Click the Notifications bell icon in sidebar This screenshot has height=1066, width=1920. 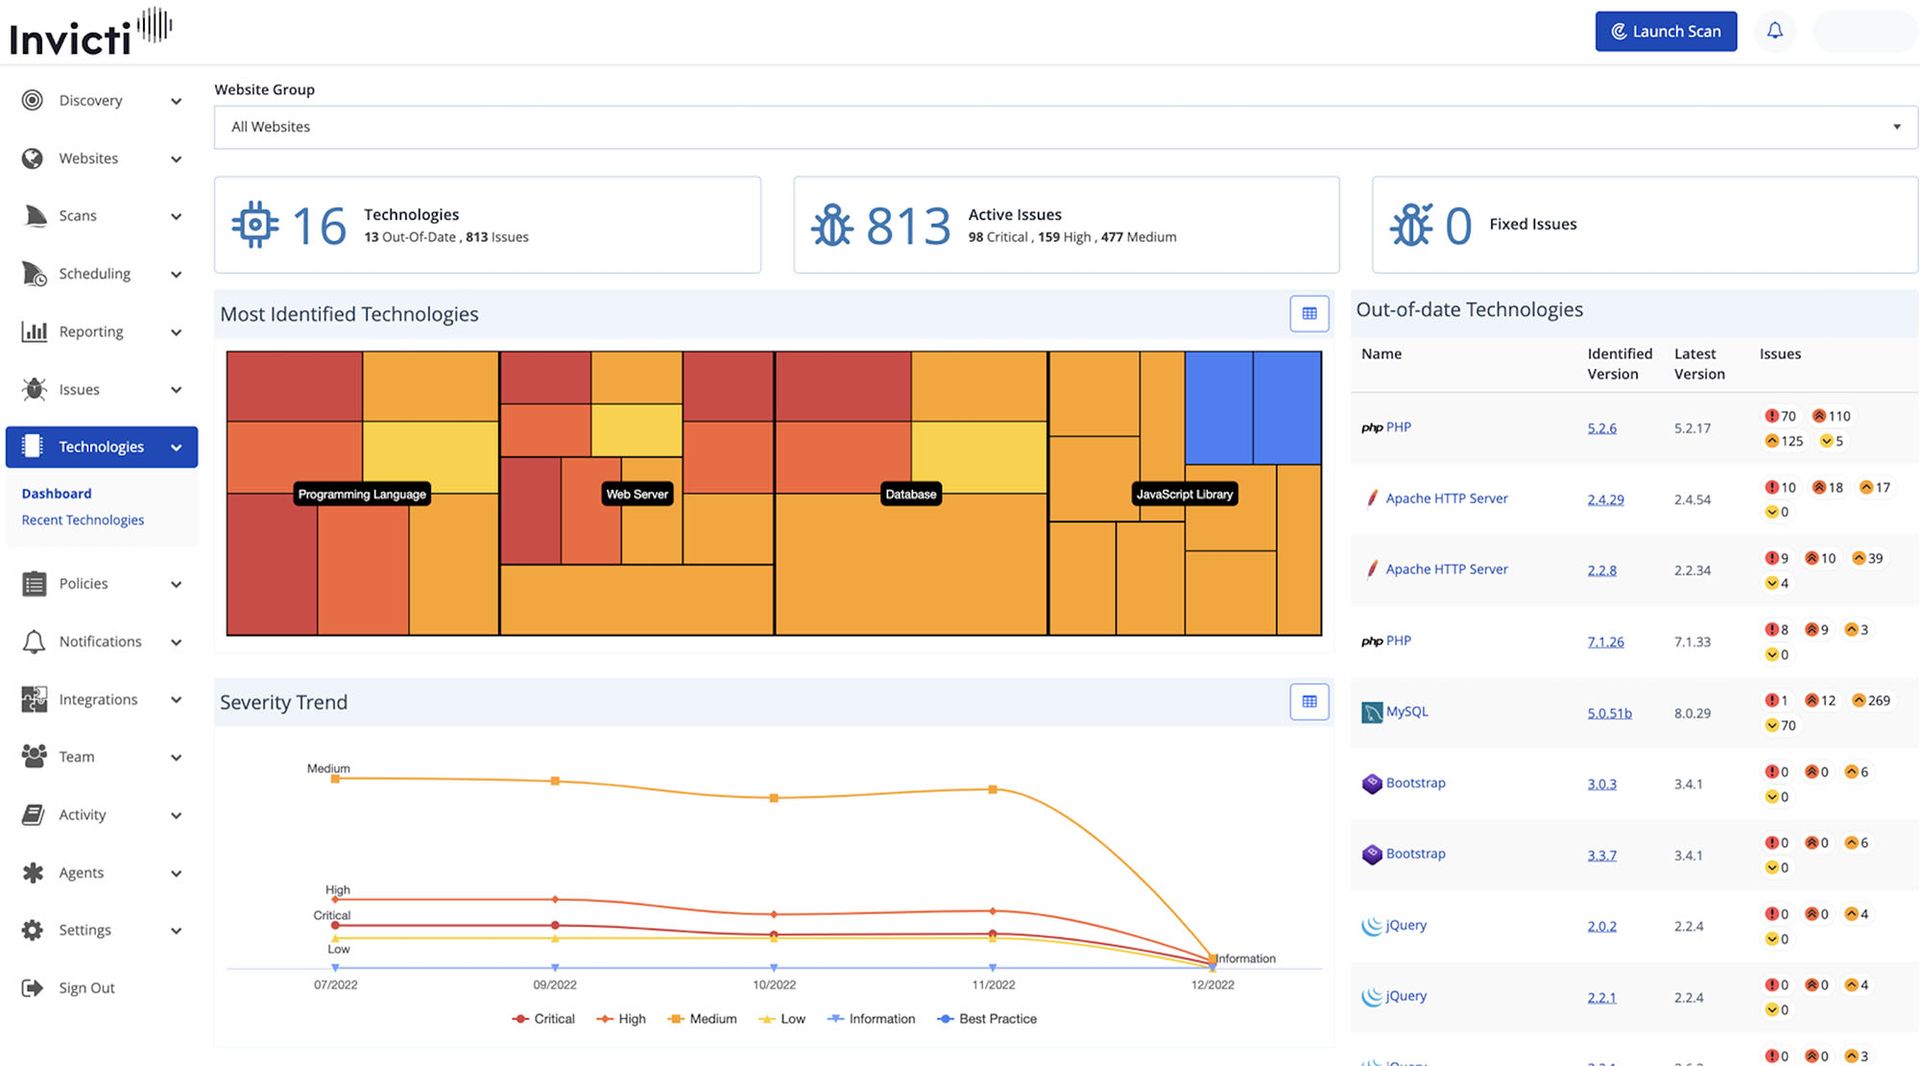pyautogui.click(x=34, y=642)
